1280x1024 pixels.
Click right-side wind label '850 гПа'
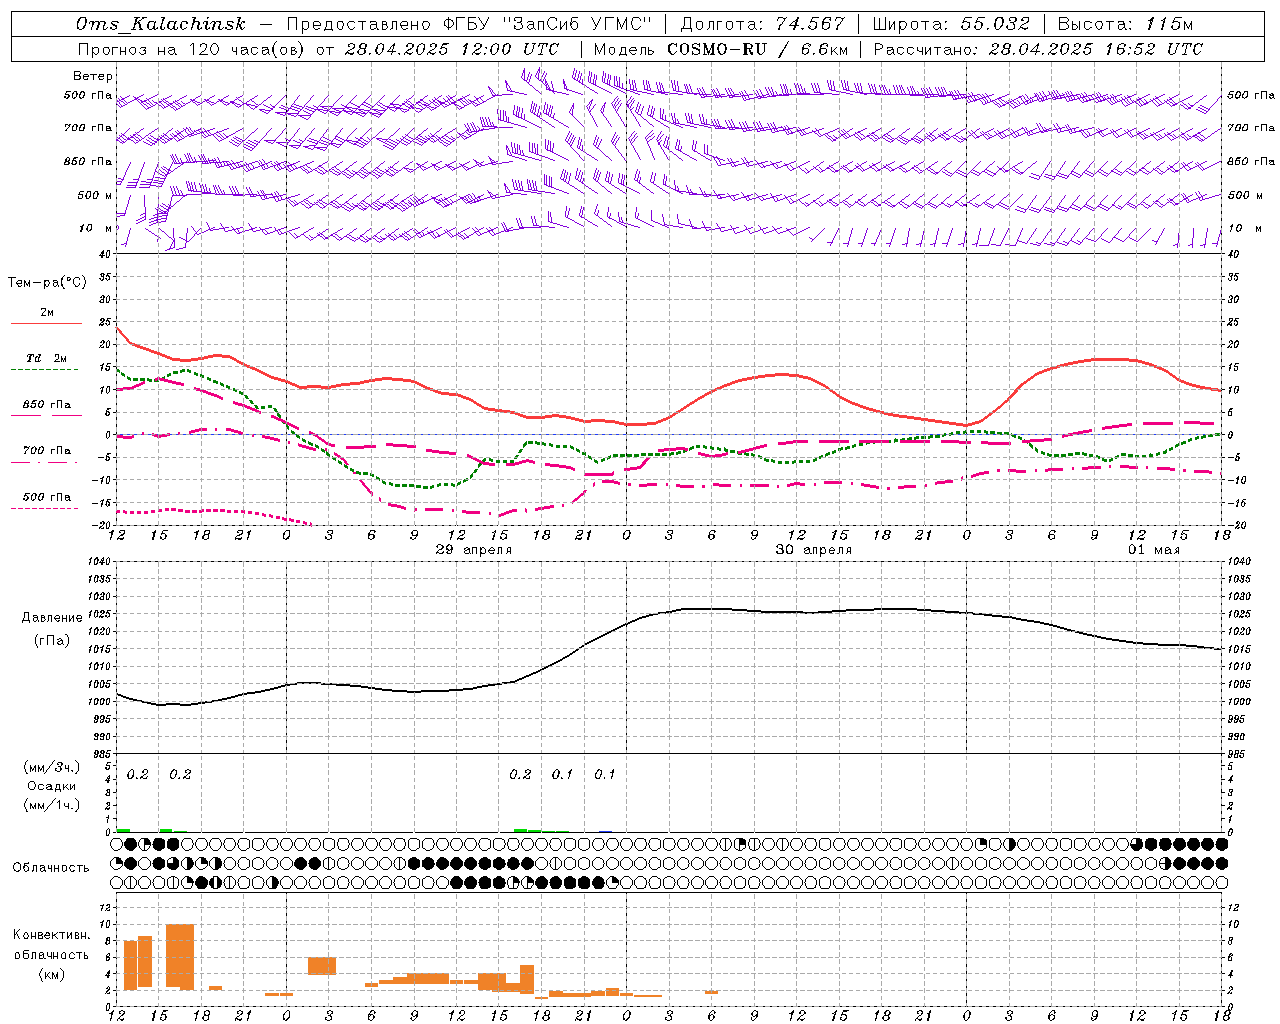click(x=1251, y=161)
